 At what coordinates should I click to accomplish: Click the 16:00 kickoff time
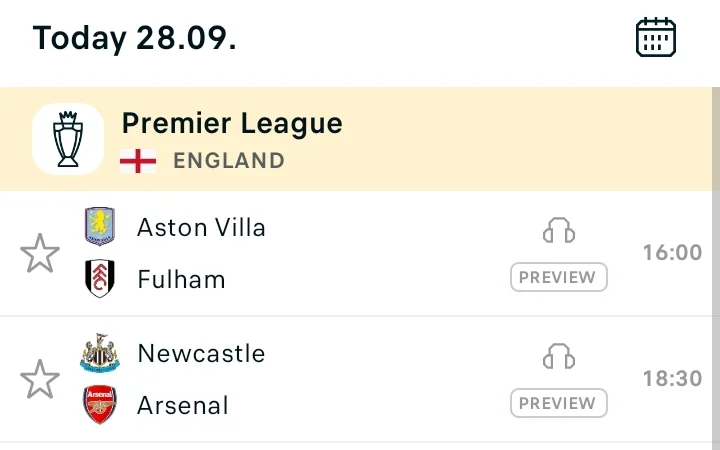672,253
